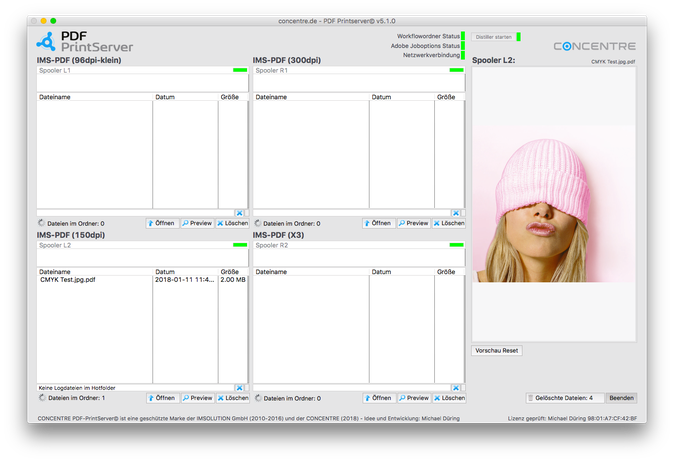Click the 'Lizenz geprüft: Michael Düring' status text
The width and height of the screenshot is (674, 462).
pyautogui.click(x=572, y=418)
